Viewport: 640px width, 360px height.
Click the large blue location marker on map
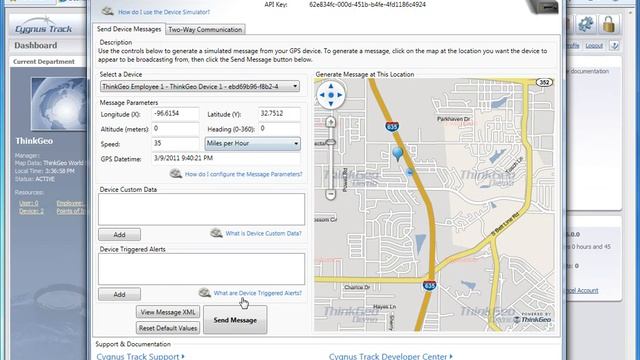pyautogui.click(x=397, y=154)
